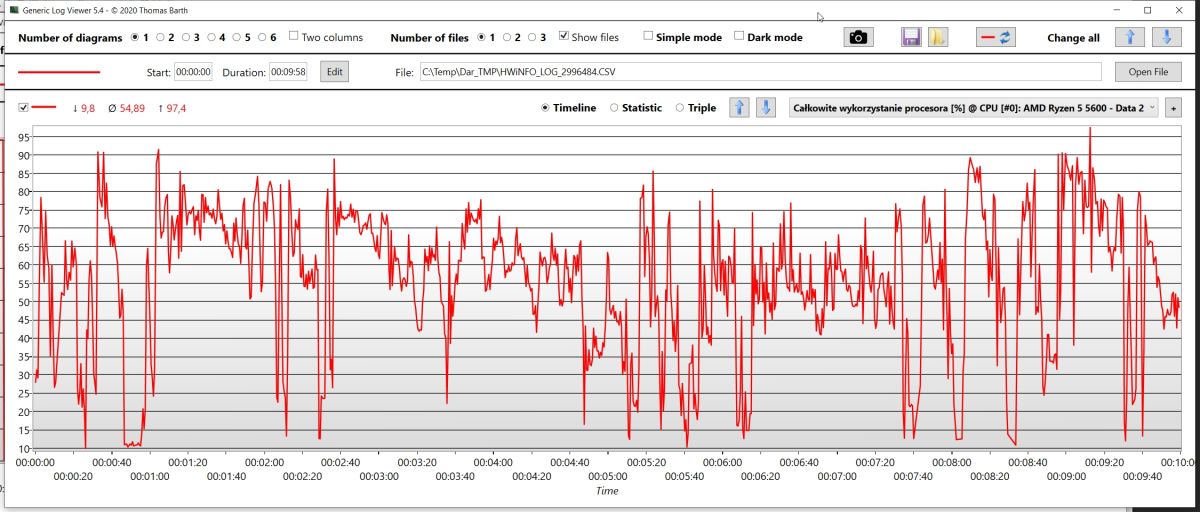This screenshot has width=1200, height=512.
Task: Click the File path input field
Action: pos(760,72)
